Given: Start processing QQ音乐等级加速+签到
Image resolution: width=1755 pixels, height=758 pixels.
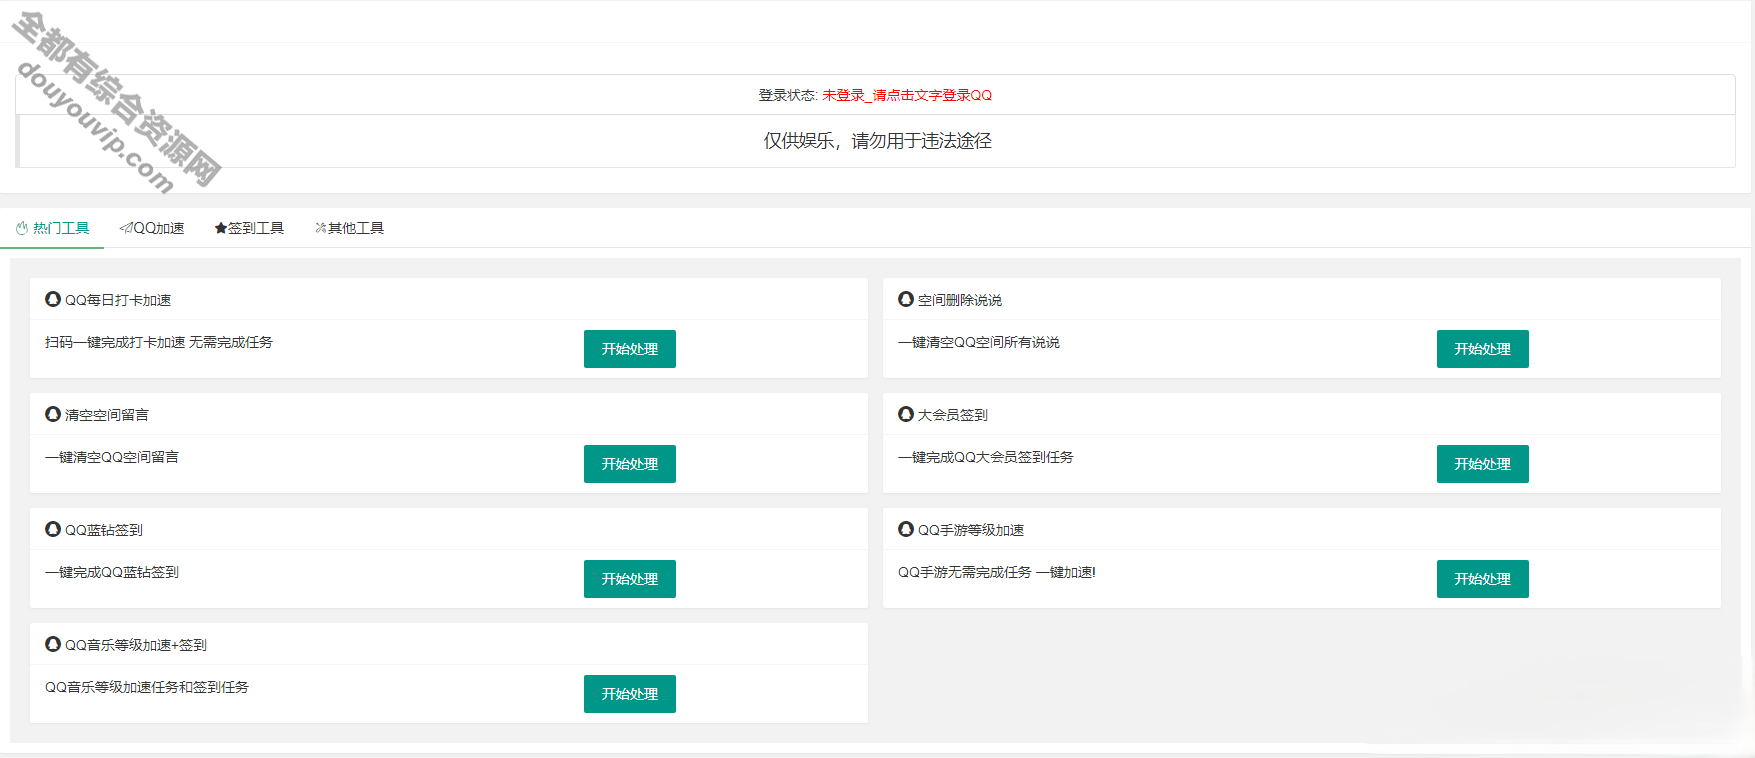Looking at the screenshot, I should pos(630,694).
